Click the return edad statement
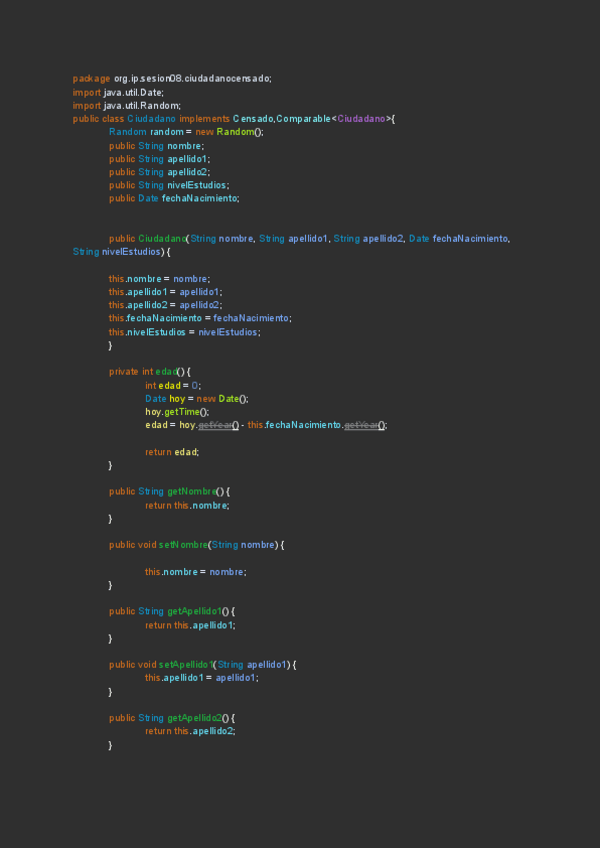600x848 pixels. 172,451
